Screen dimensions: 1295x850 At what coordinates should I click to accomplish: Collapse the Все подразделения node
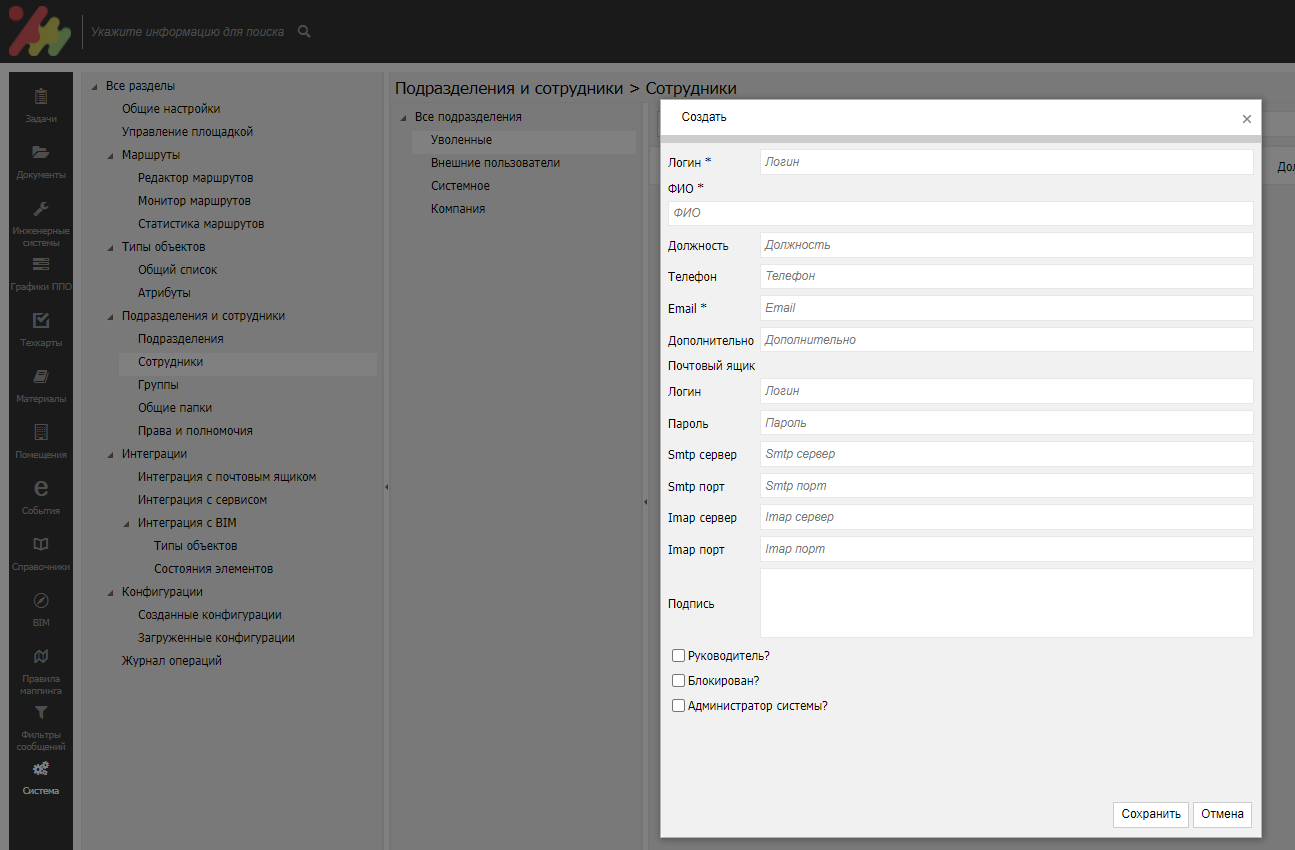pos(403,118)
